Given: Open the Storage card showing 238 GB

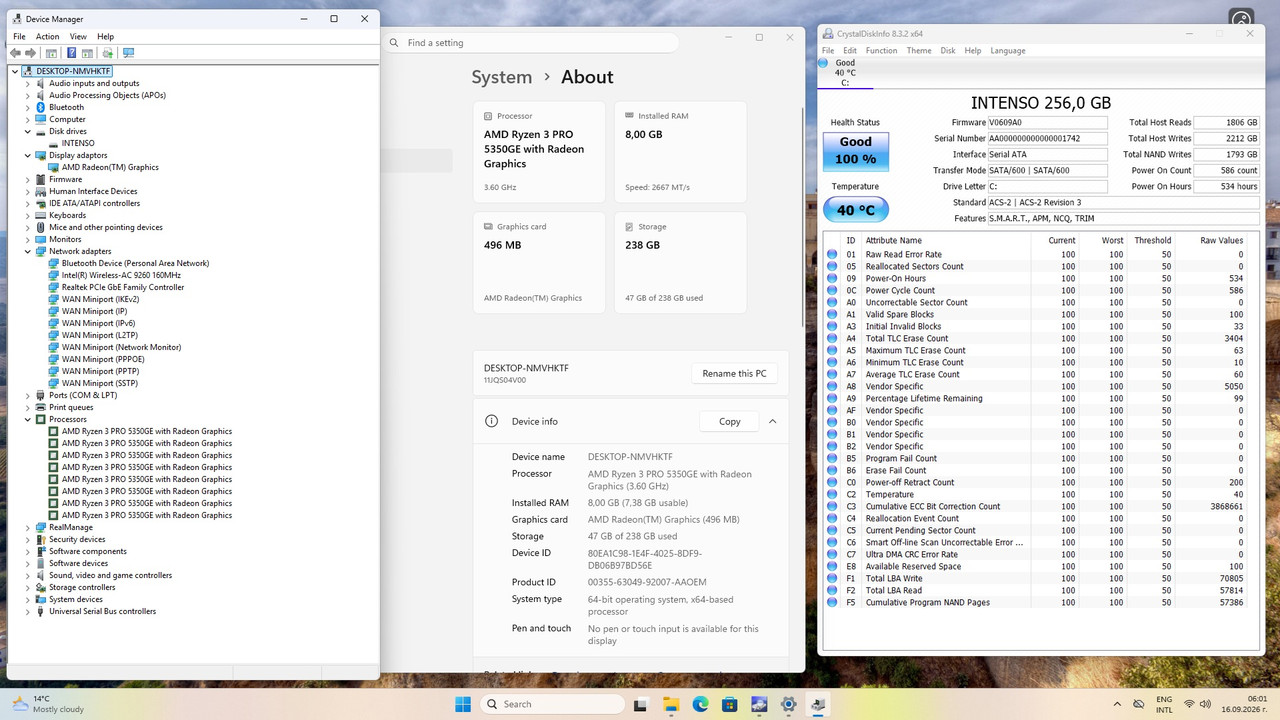Looking at the screenshot, I should 680,263.
